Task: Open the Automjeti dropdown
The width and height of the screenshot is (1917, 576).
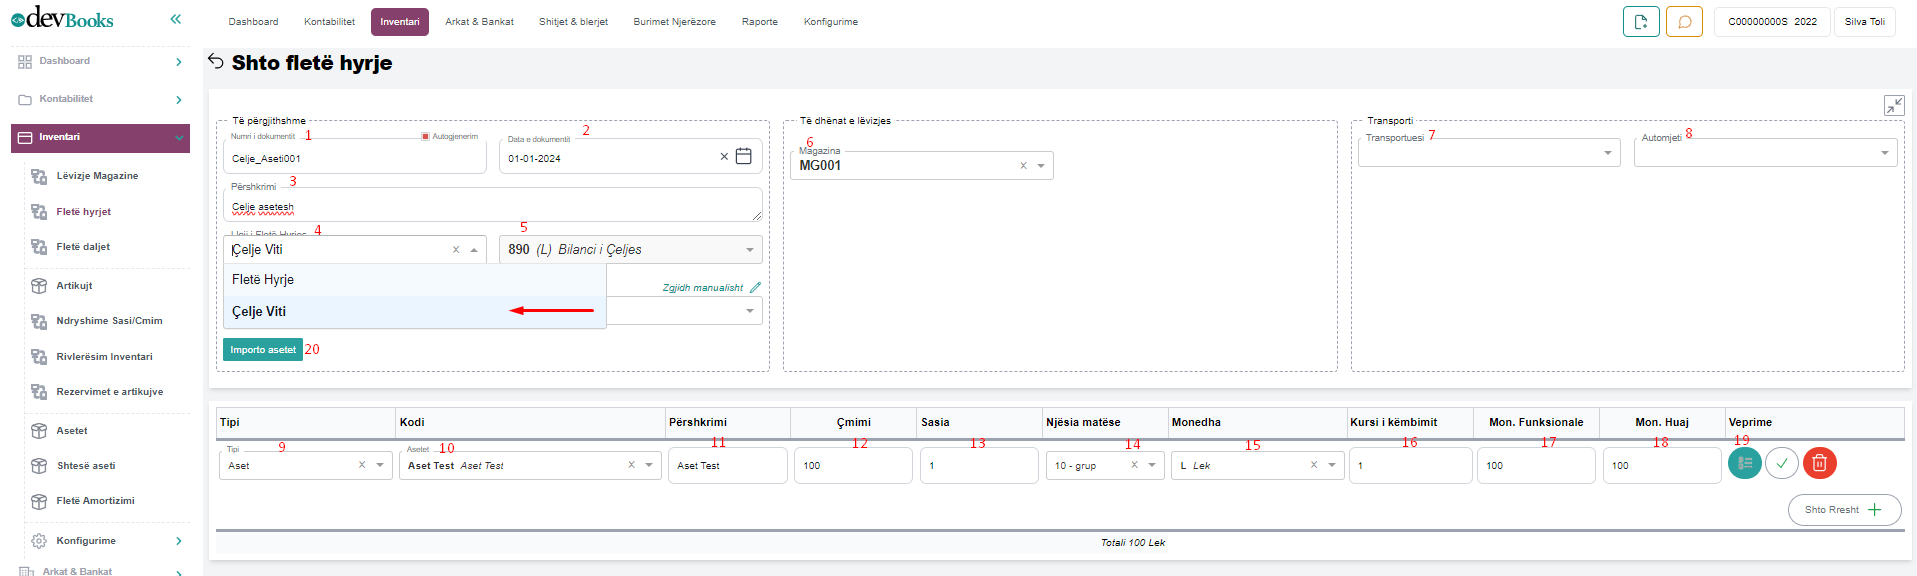Action: 1764,153
